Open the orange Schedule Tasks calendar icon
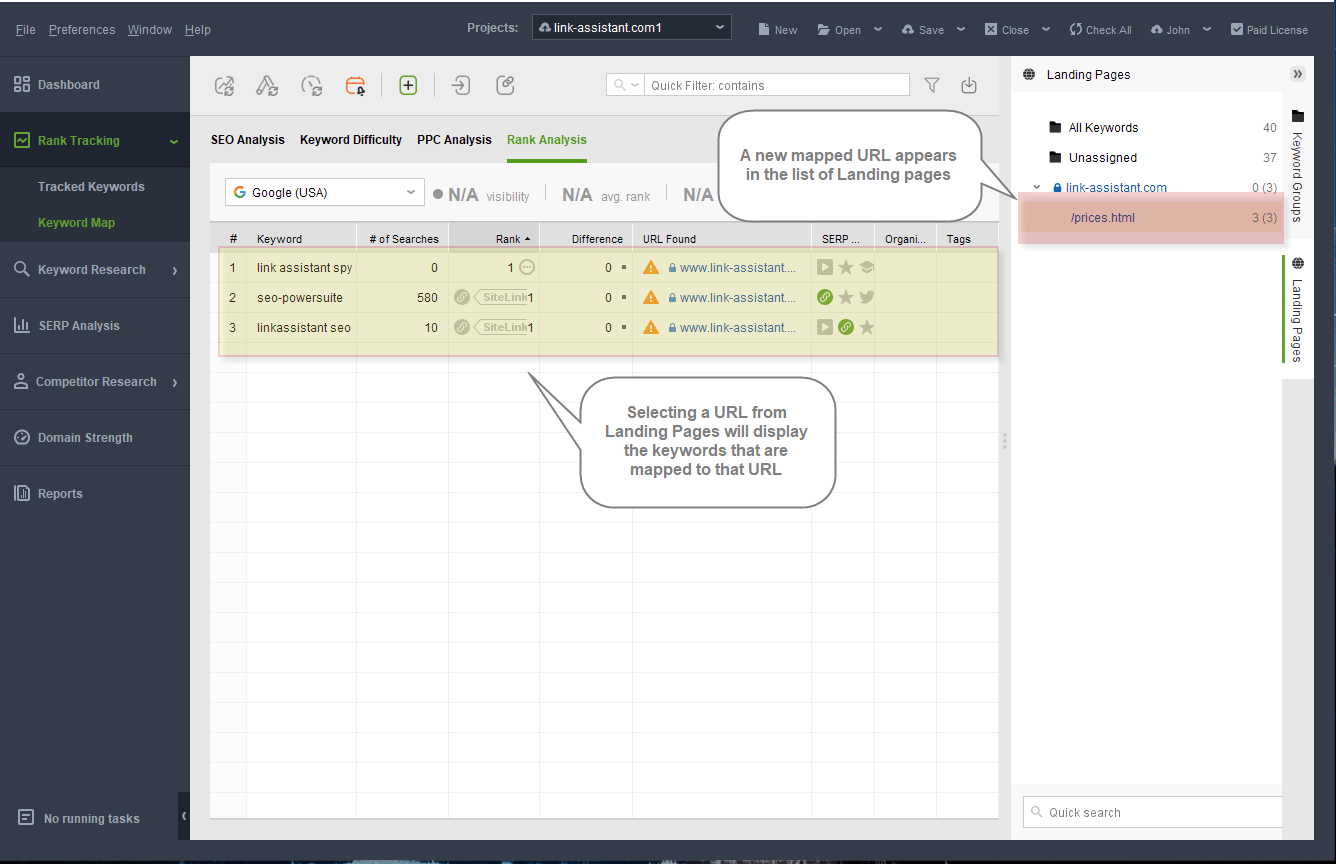This screenshot has height=864, width=1336. tap(356, 86)
